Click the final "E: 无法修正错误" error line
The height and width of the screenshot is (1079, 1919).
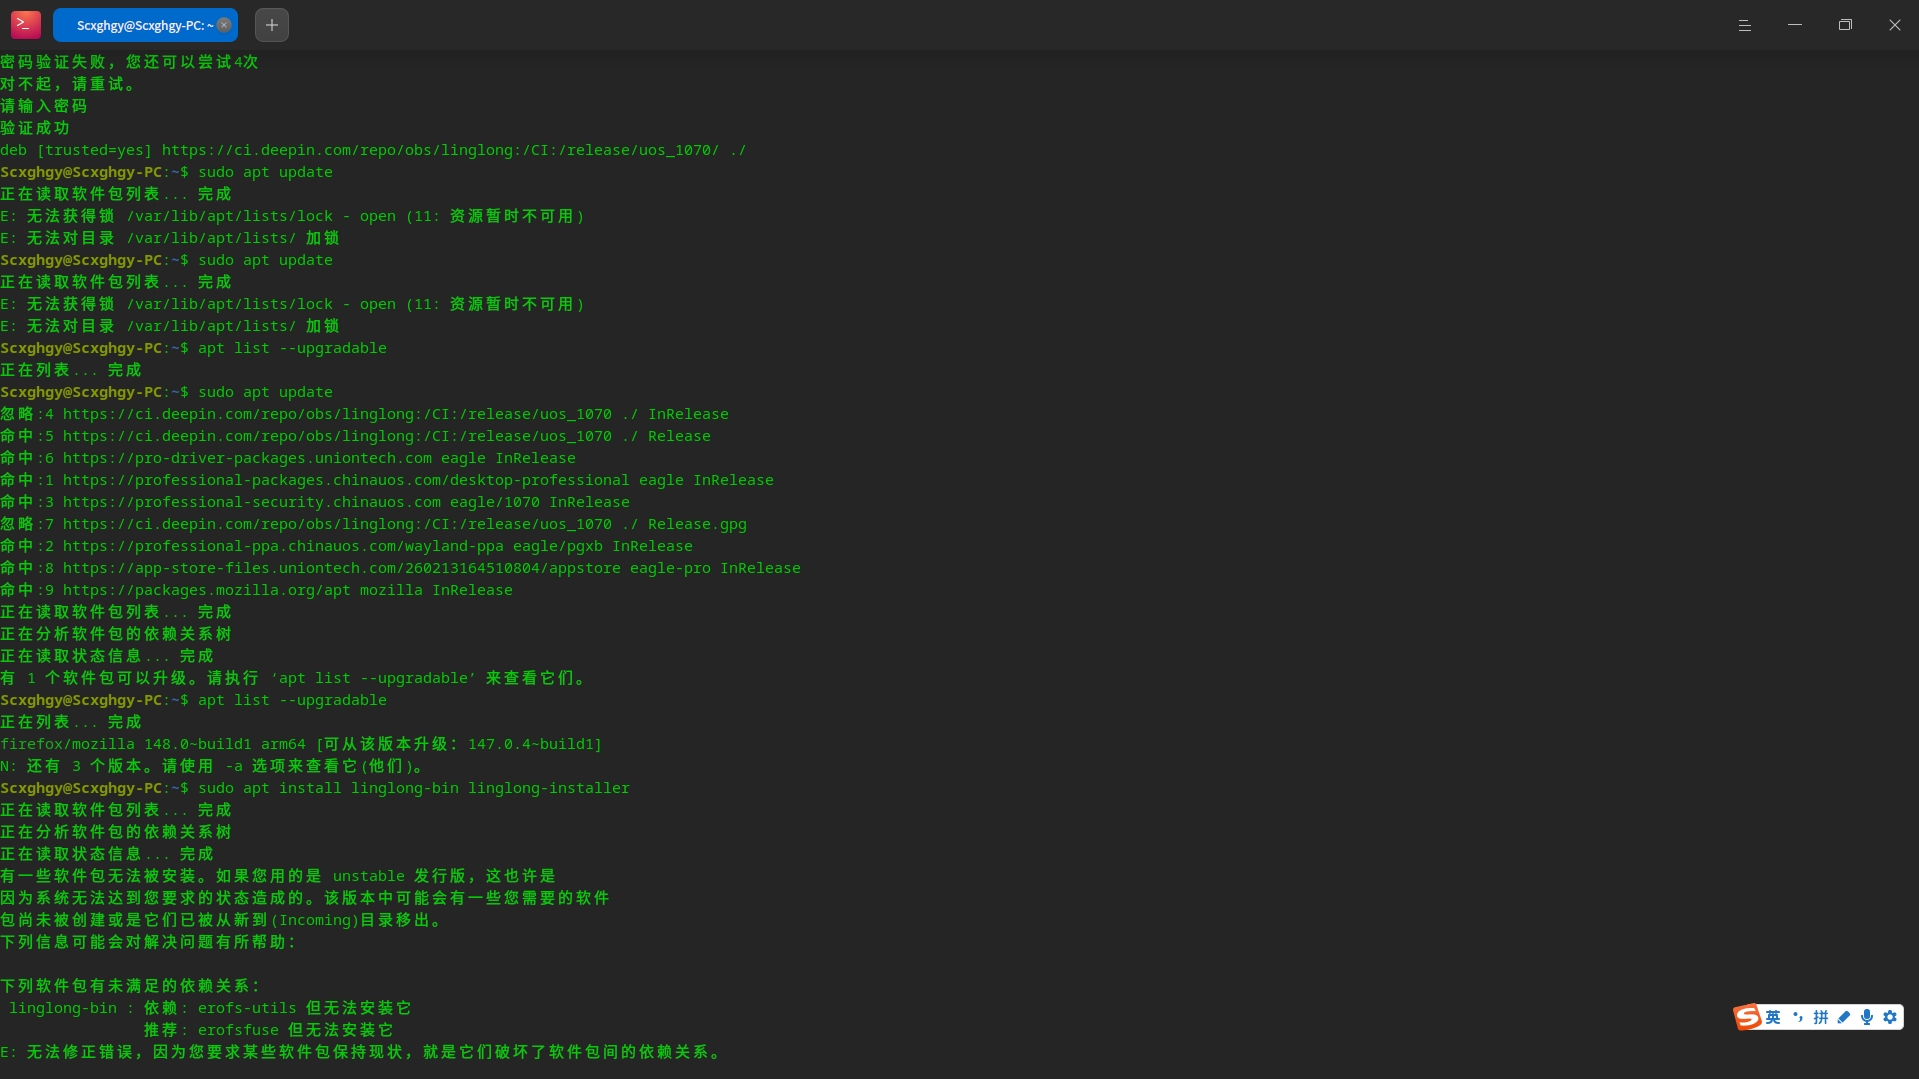point(362,1052)
